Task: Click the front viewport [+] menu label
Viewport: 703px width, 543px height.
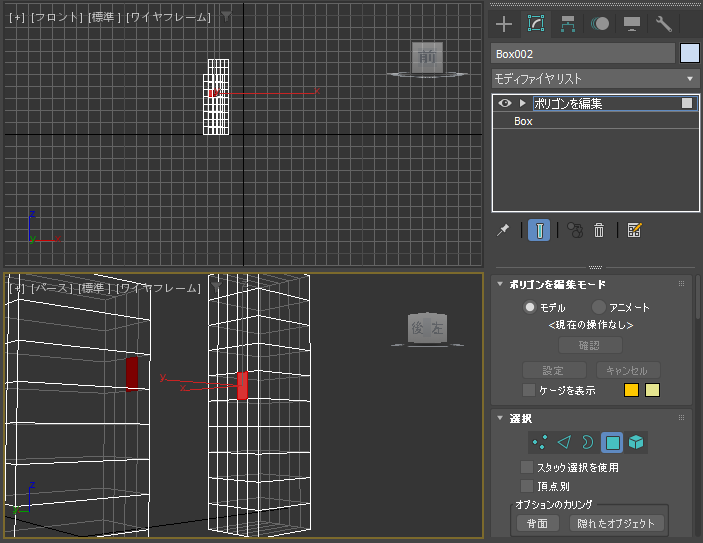Action: (17, 17)
